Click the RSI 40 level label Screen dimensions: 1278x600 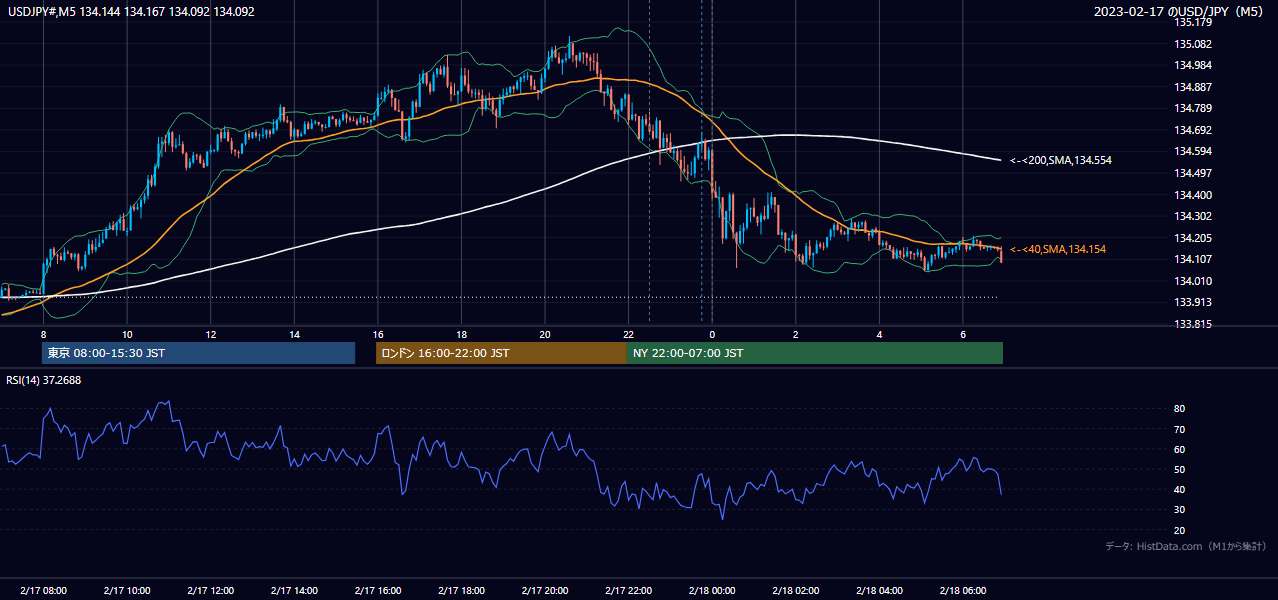[1180, 489]
